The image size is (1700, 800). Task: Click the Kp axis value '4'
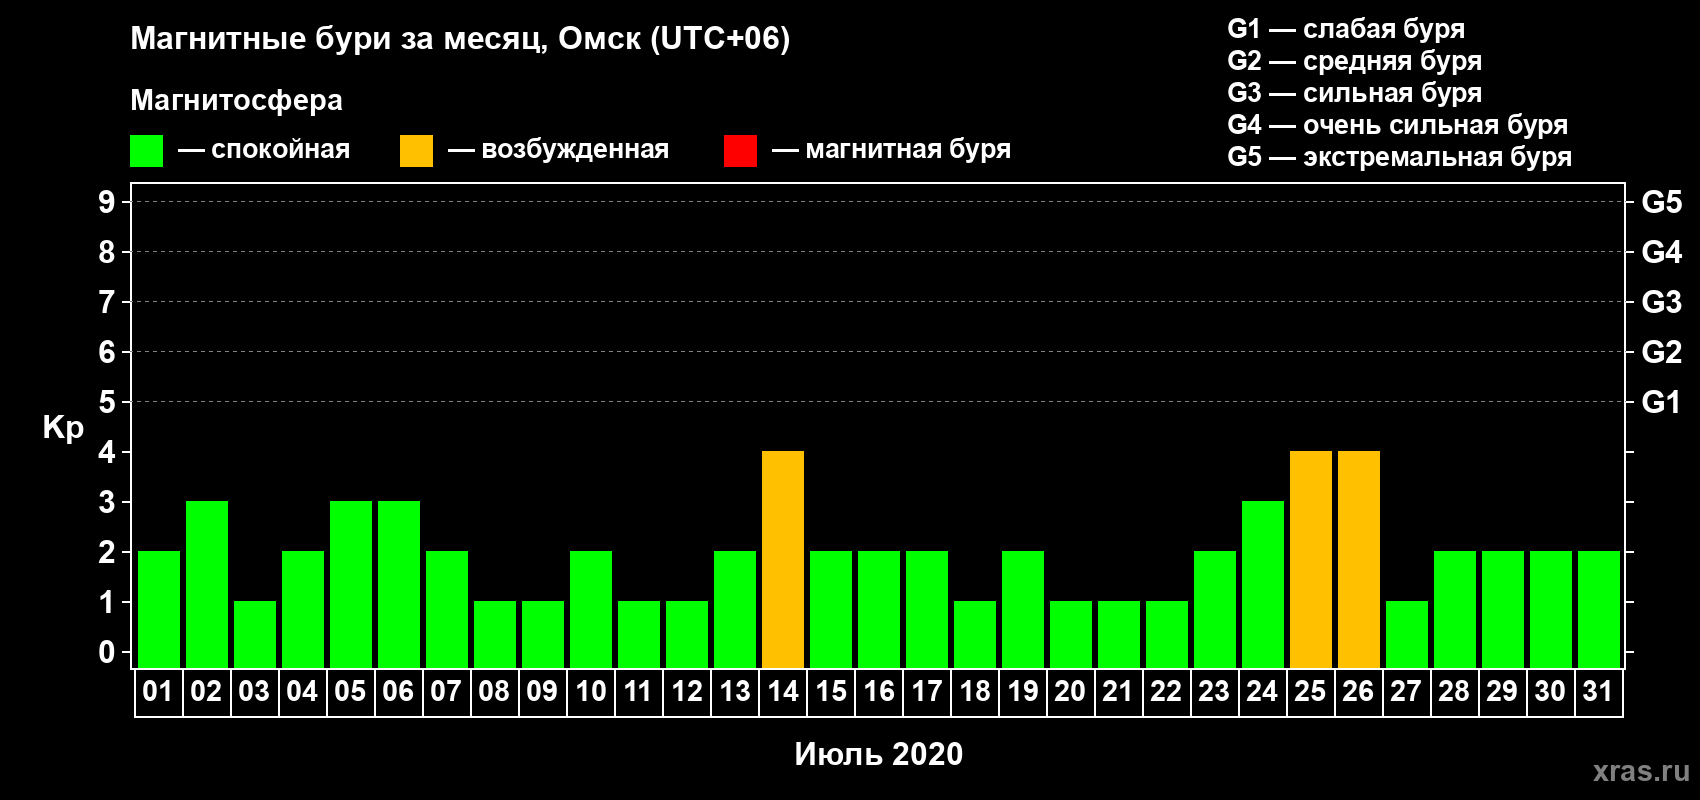coord(107,452)
